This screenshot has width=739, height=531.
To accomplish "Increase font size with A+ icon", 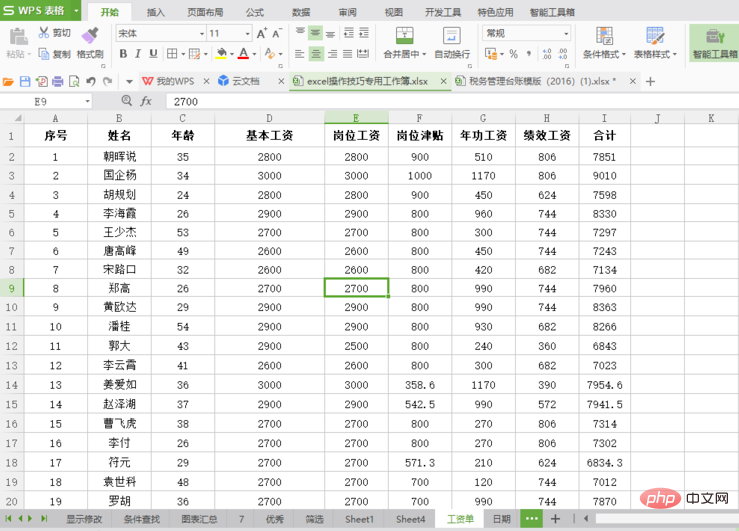I will [x=262, y=33].
